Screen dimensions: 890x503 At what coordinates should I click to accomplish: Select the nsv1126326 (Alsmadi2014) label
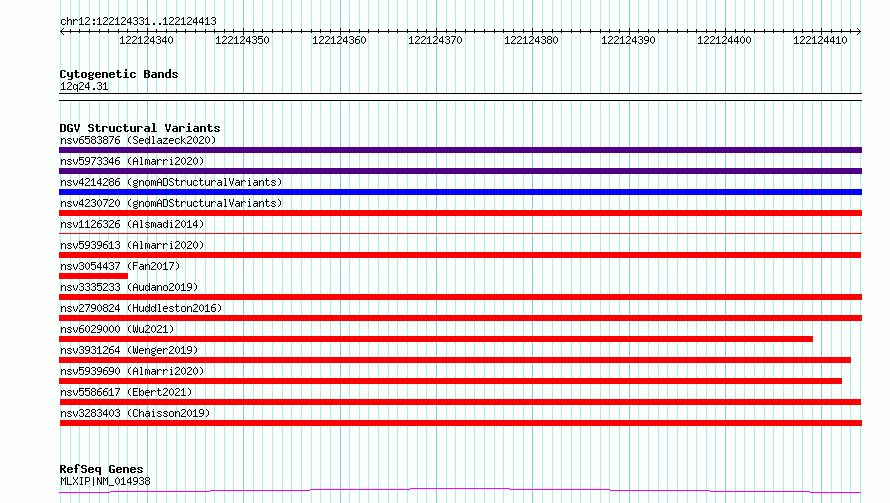tap(132, 224)
